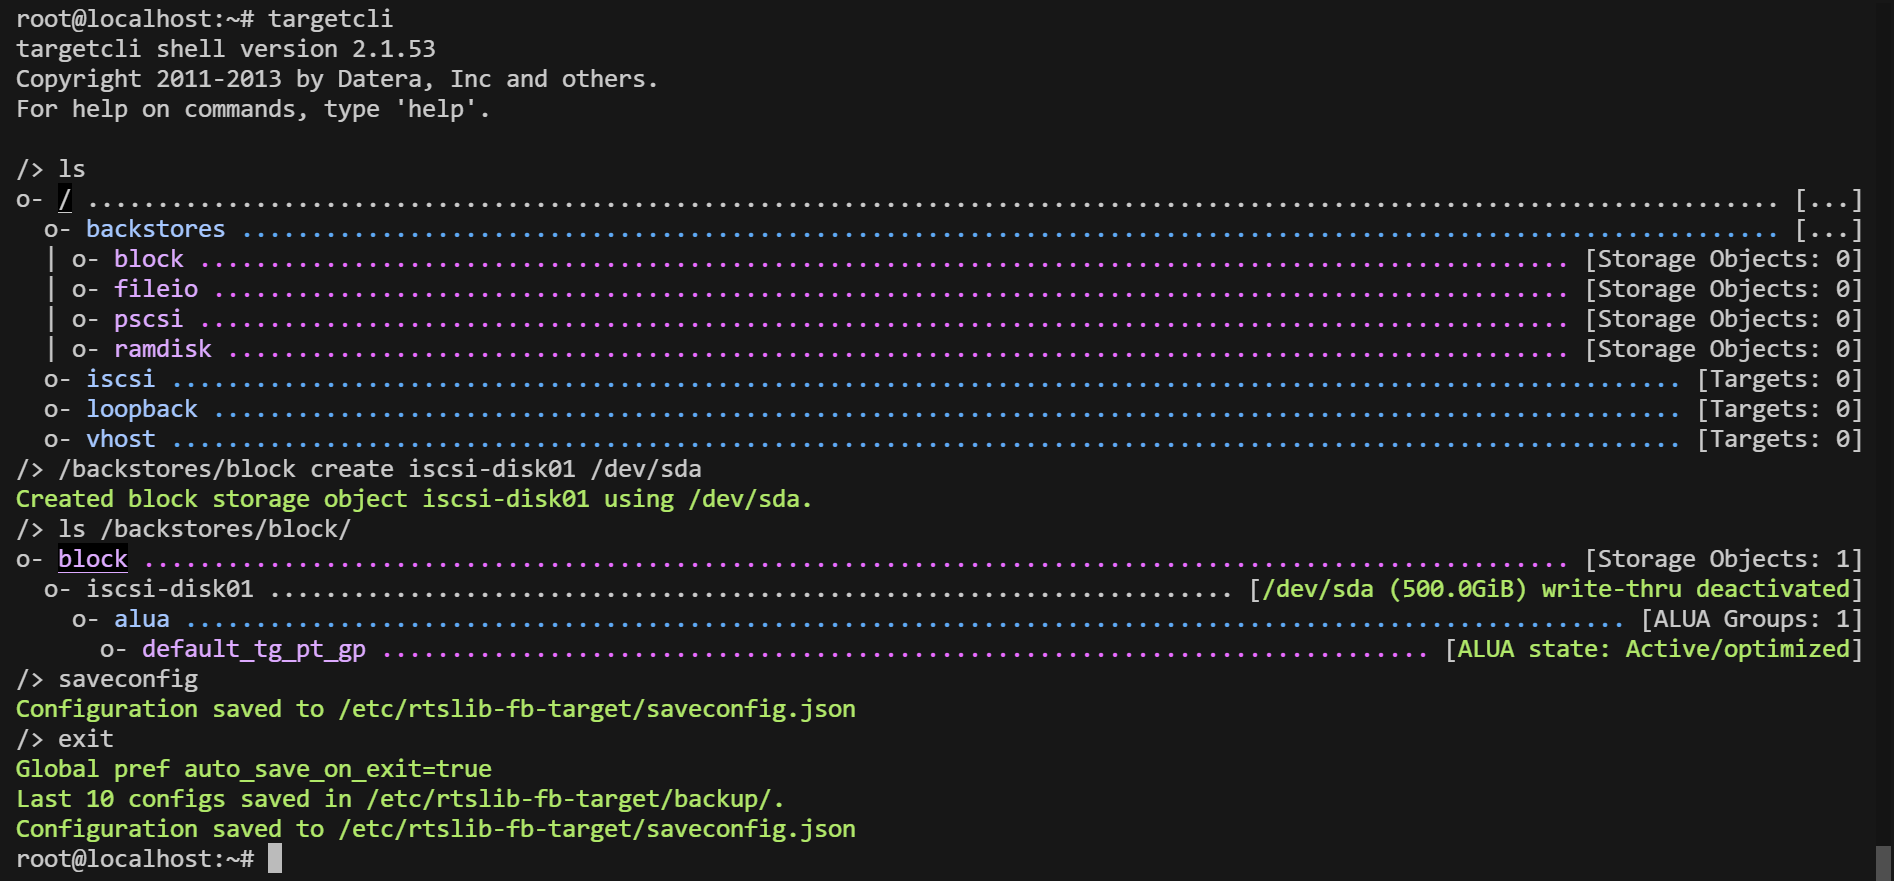Select the fileio backstore entry
The width and height of the screenshot is (1894, 881).
[156, 289]
